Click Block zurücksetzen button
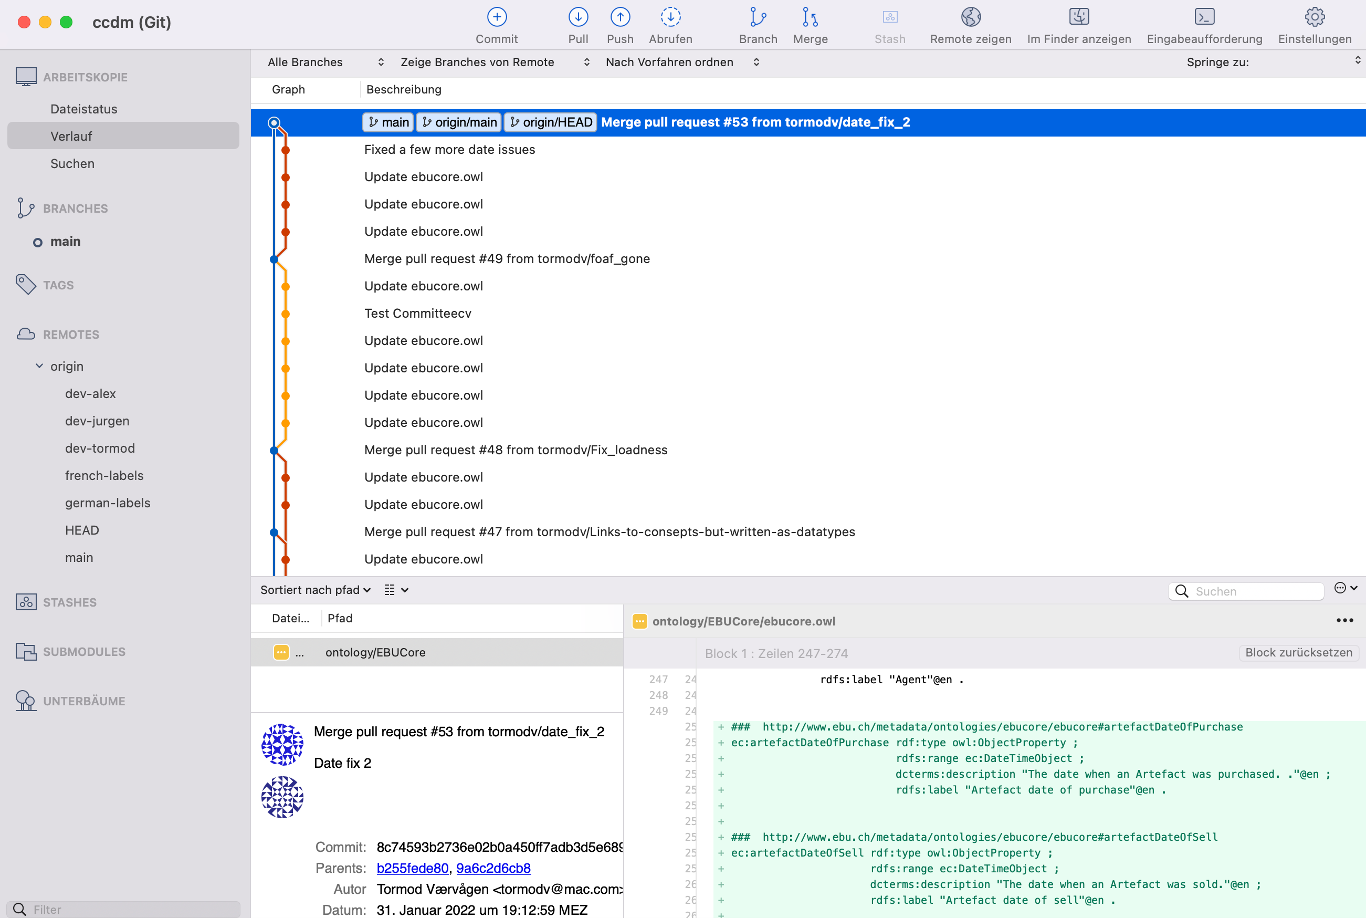The image size is (1366, 918). [x=1298, y=653]
